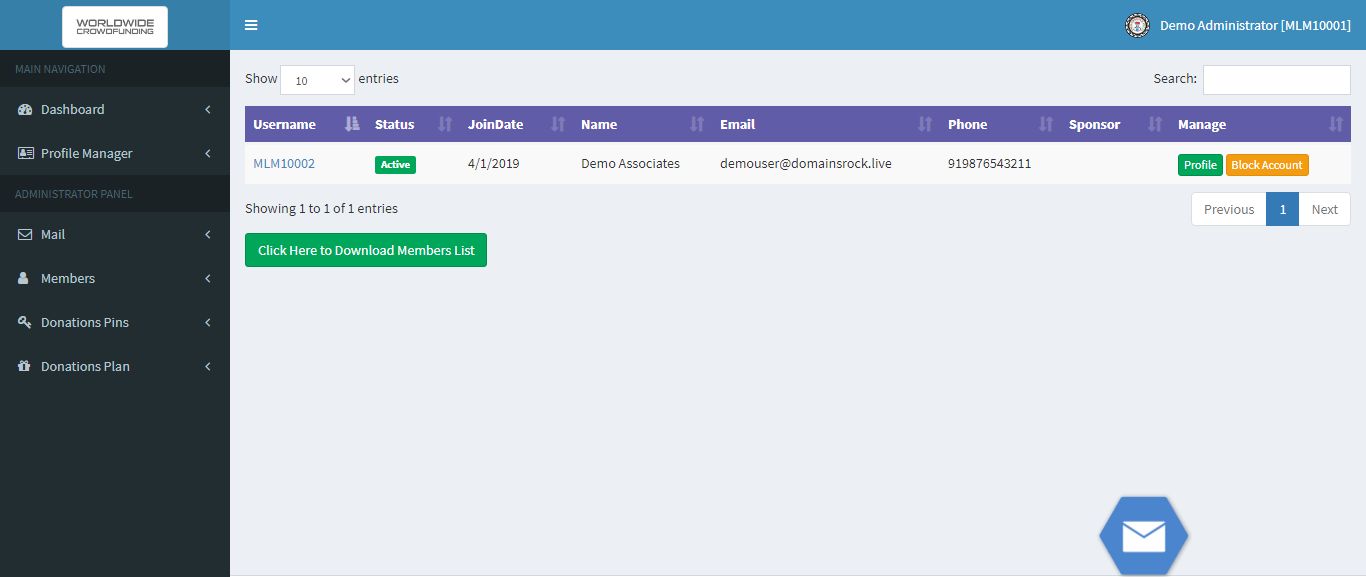Viewport: 1366px width, 577px height.
Task: Click the Worldwide Crowdfunding logo
Action: tap(115, 27)
